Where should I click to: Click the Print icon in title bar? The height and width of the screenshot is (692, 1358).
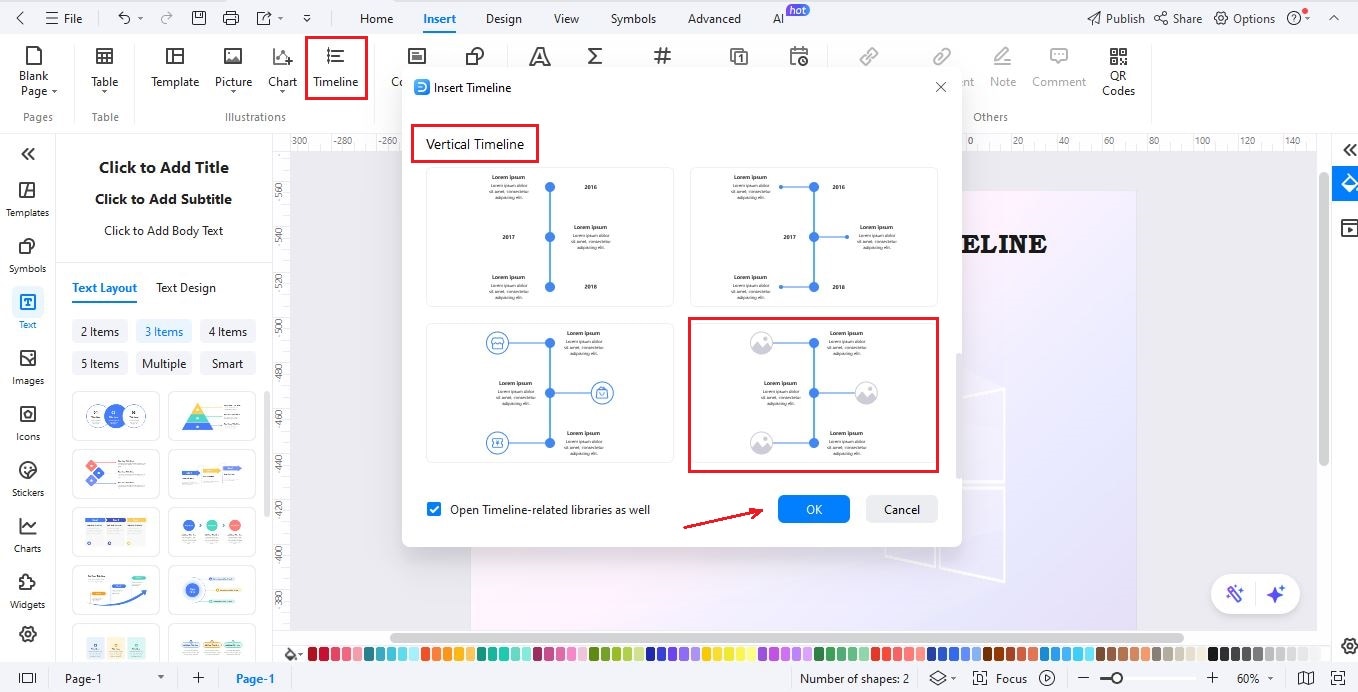tap(231, 18)
